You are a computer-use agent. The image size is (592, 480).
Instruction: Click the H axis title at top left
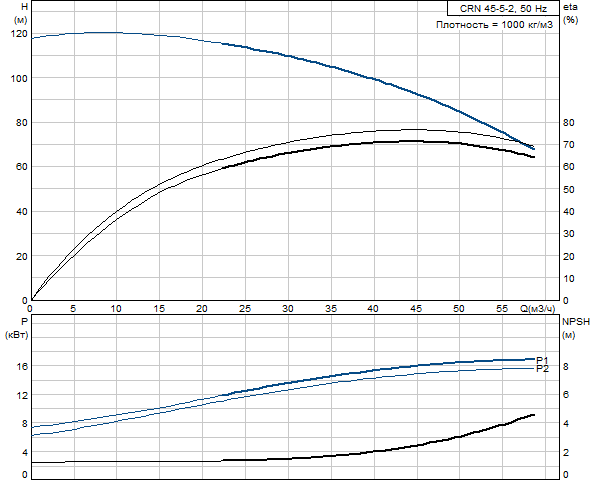click(x=24, y=6)
